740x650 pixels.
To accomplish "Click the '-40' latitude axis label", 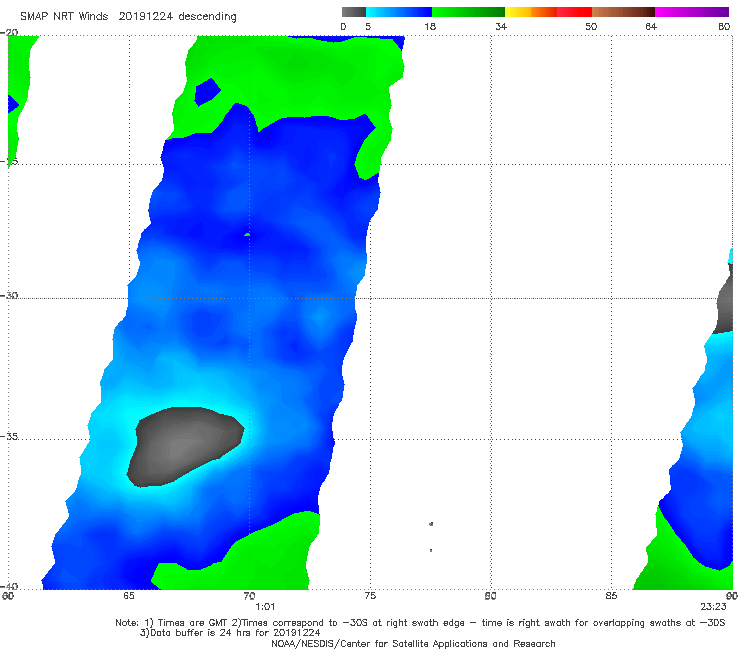I will tap(9, 586).
